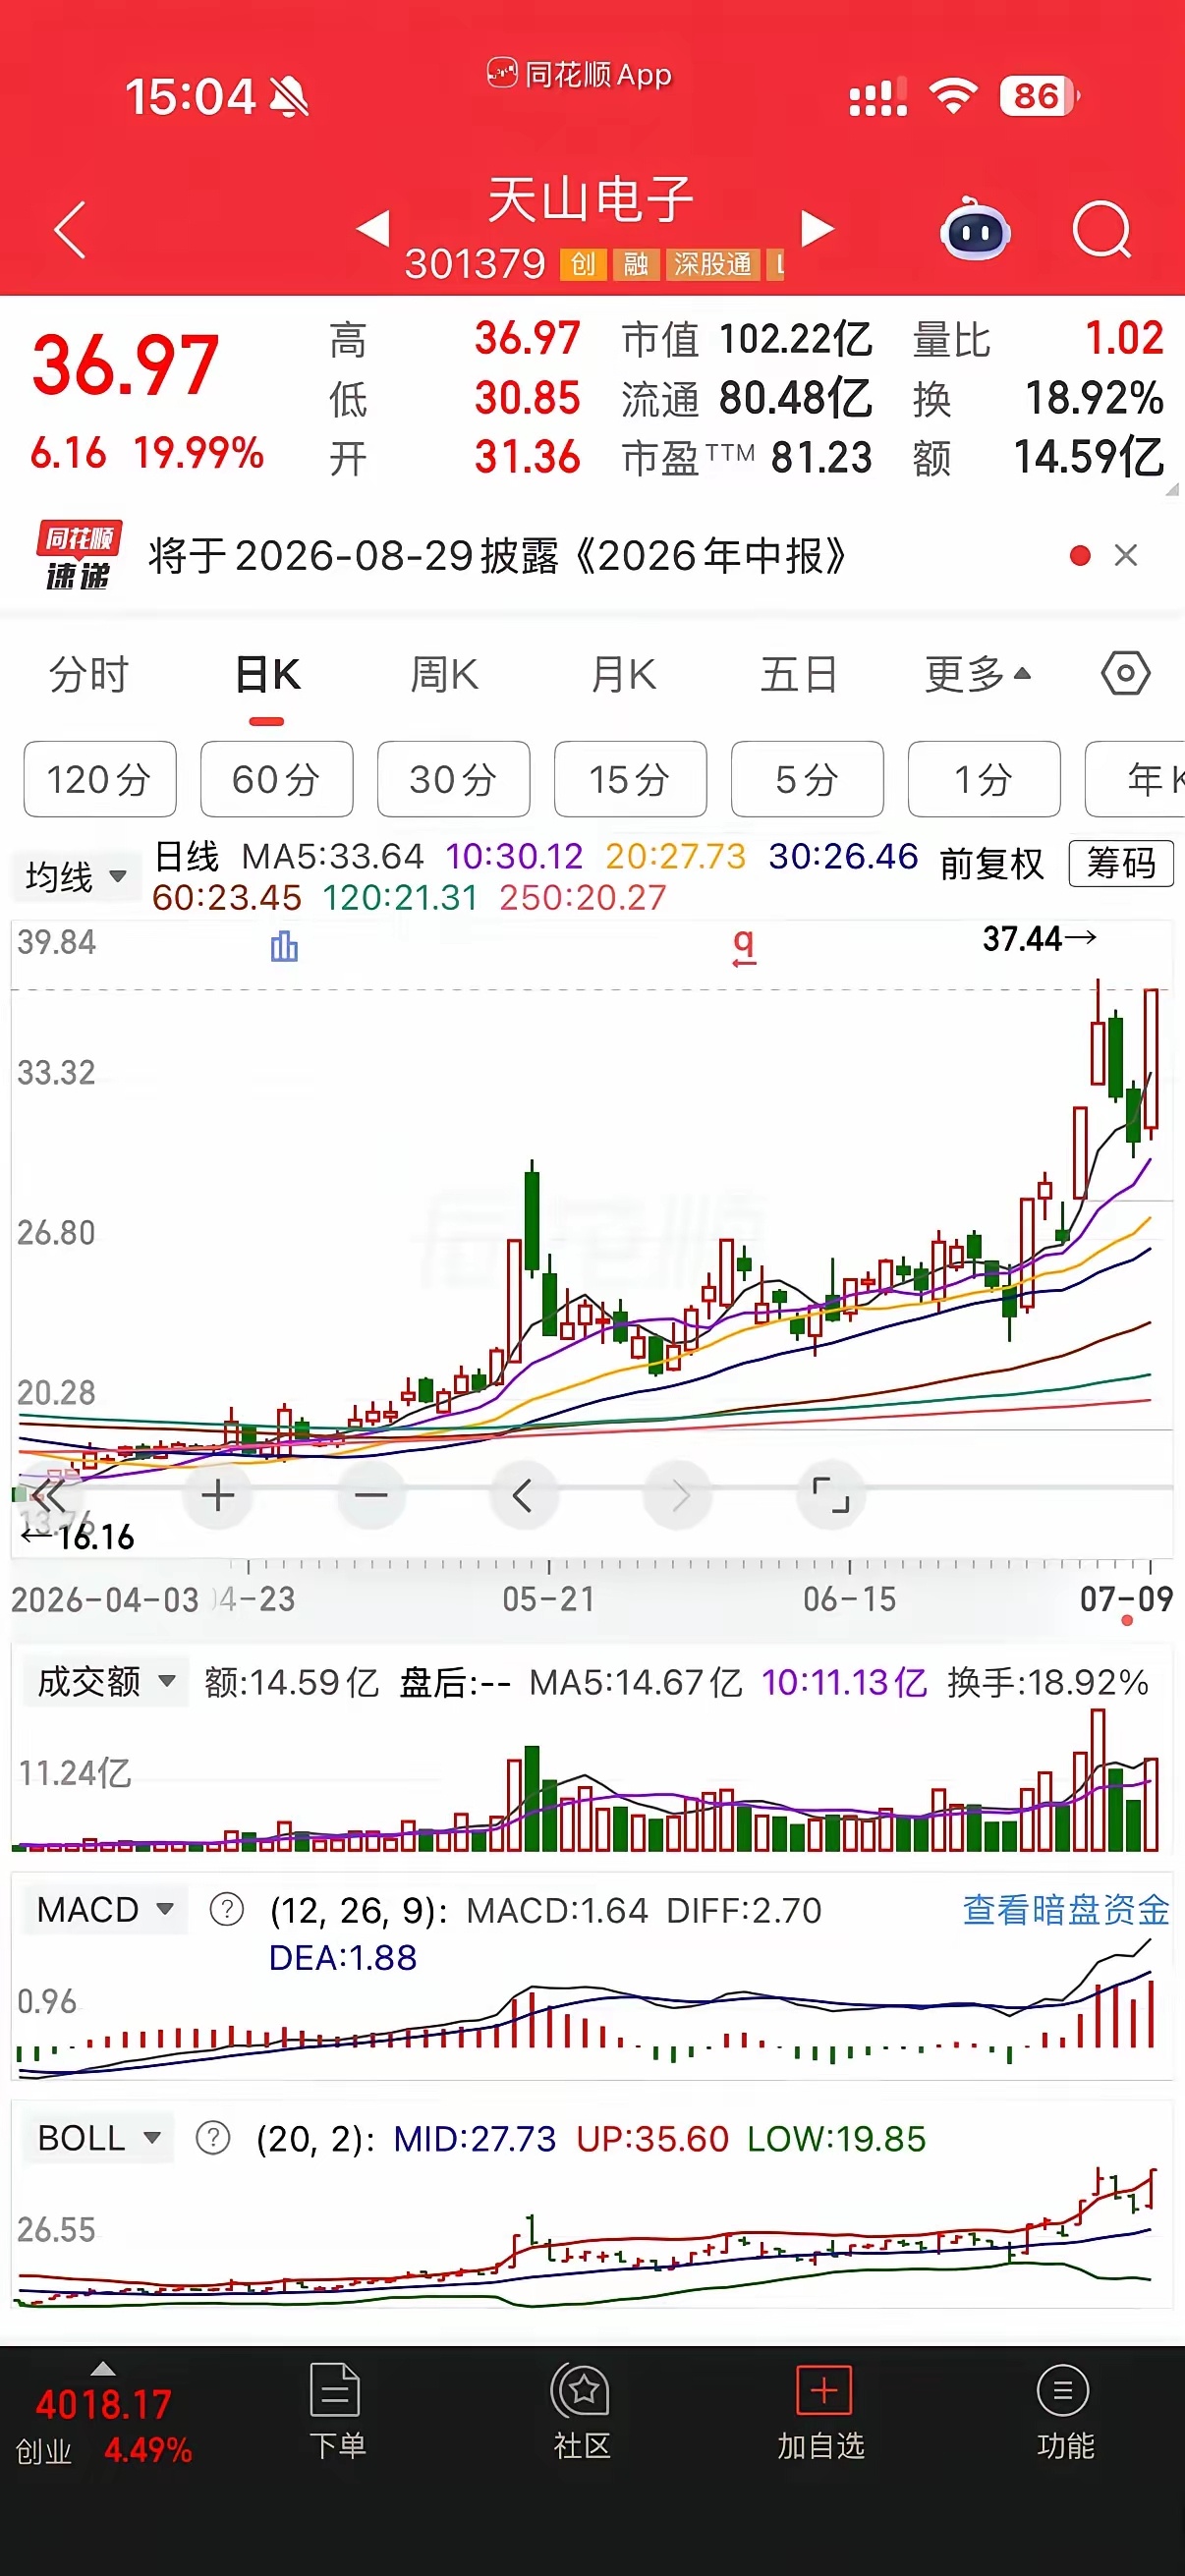
Task: Switch to 月K tab
Action: point(622,675)
